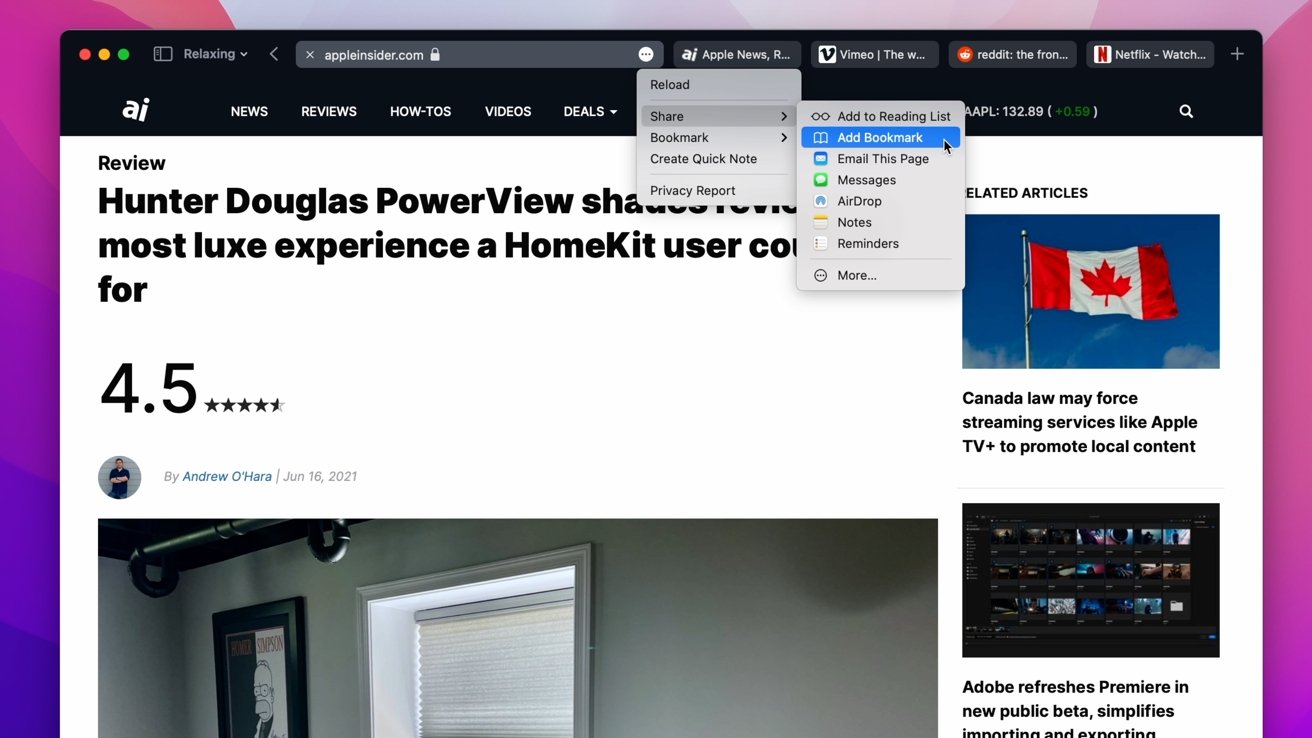Screen dimensions: 1312x738
Task: Open the NEWS section
Action: 249,111
